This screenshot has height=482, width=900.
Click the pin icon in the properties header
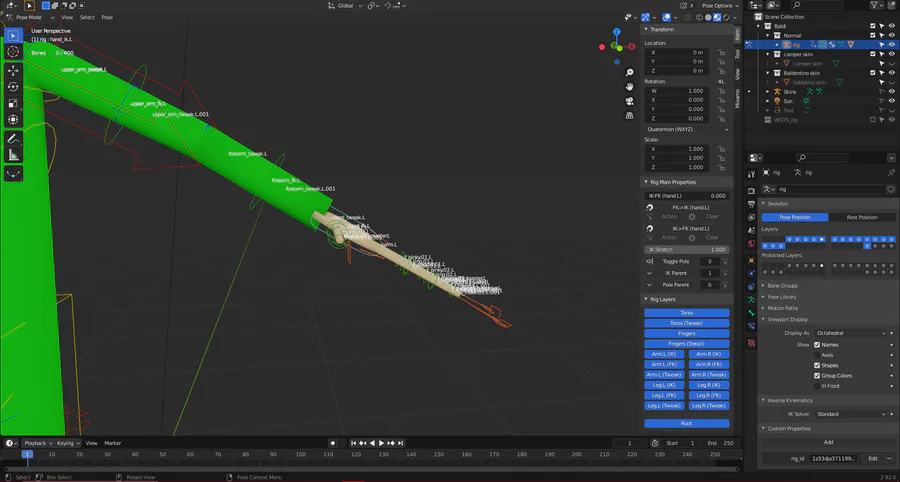[x=891, y=172]
